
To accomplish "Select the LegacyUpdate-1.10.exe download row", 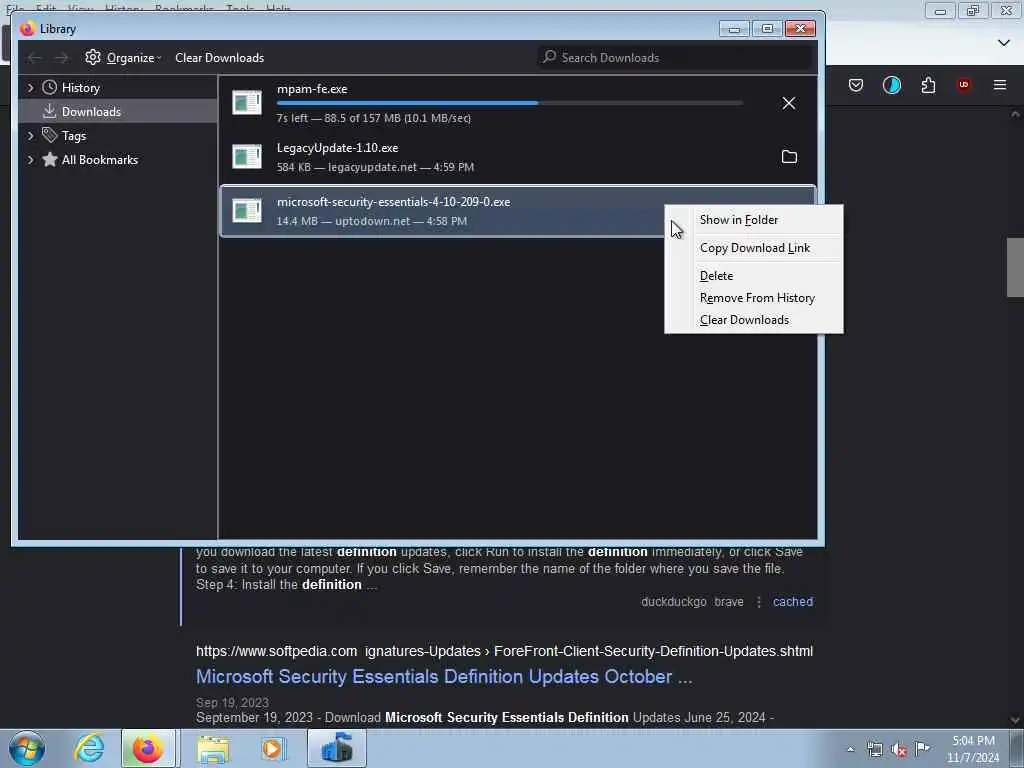I will click(518, 157).
